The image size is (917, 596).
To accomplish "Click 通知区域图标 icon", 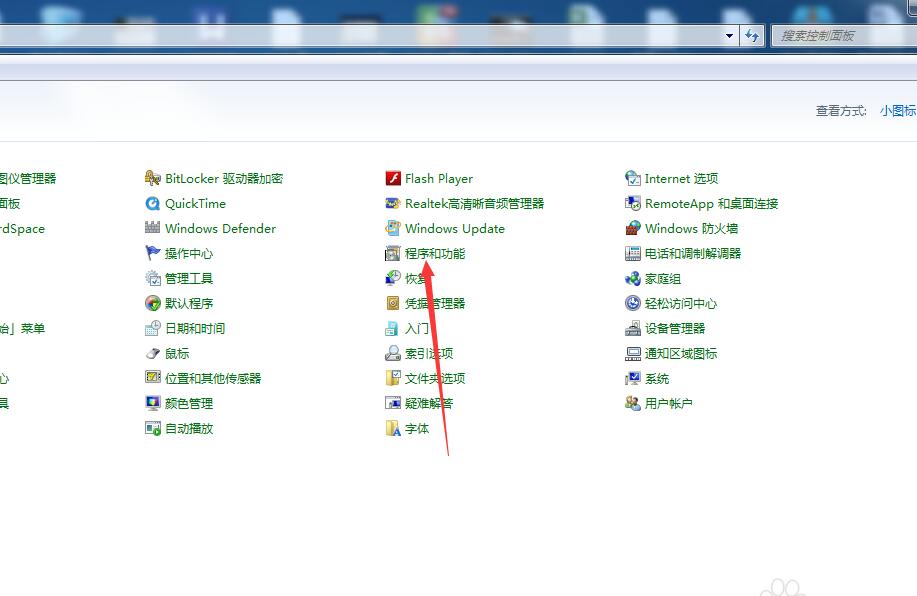I will coord(633,353).
